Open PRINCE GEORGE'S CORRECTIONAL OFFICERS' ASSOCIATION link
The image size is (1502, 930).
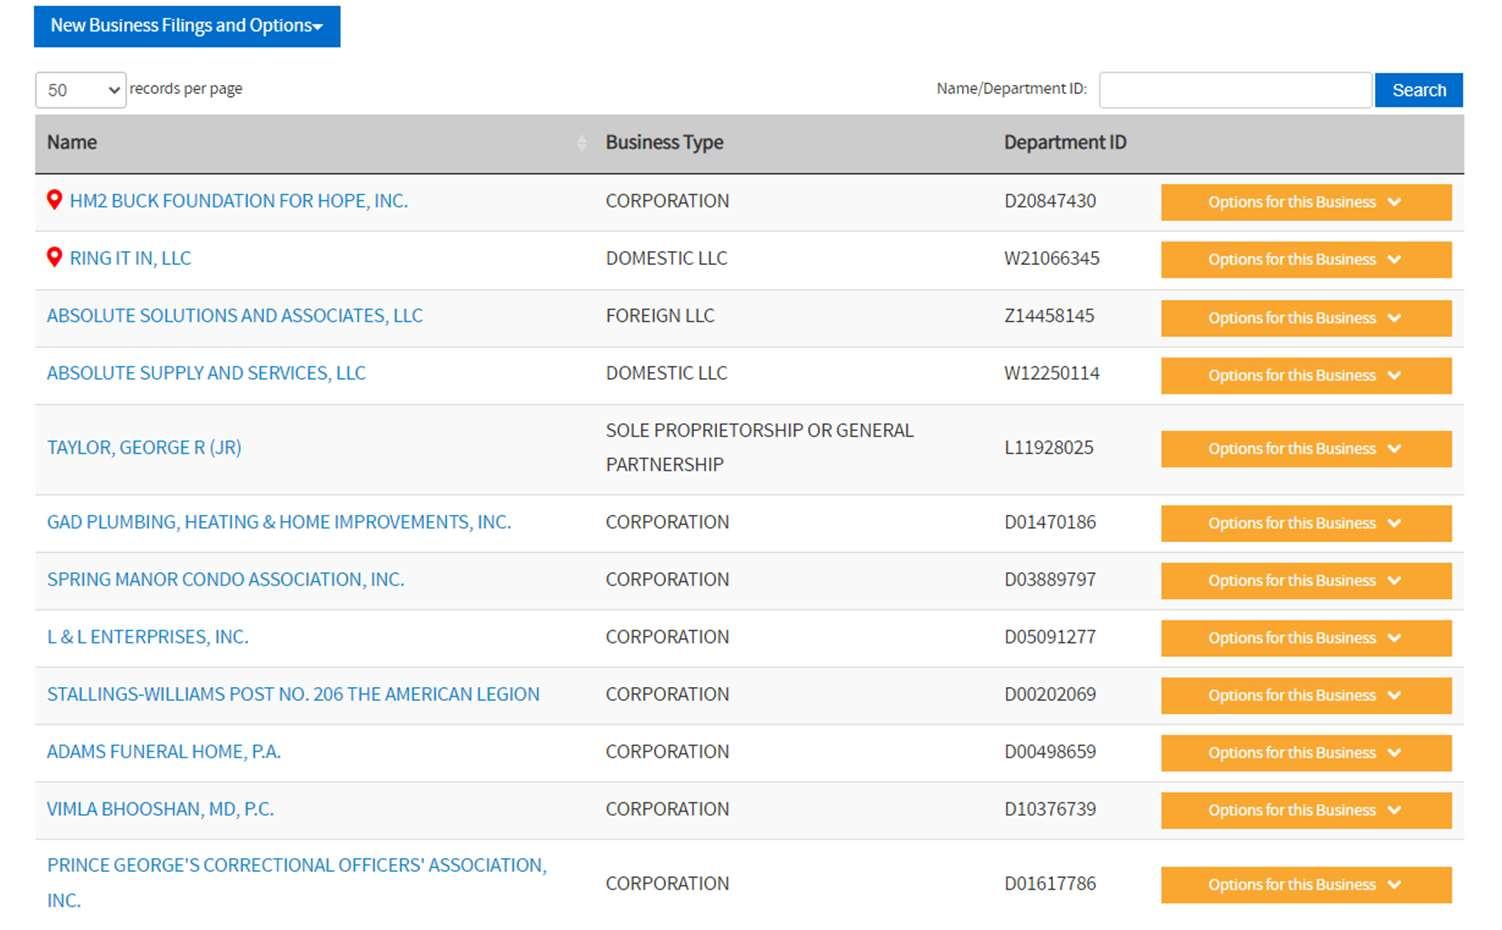point(297,883)
